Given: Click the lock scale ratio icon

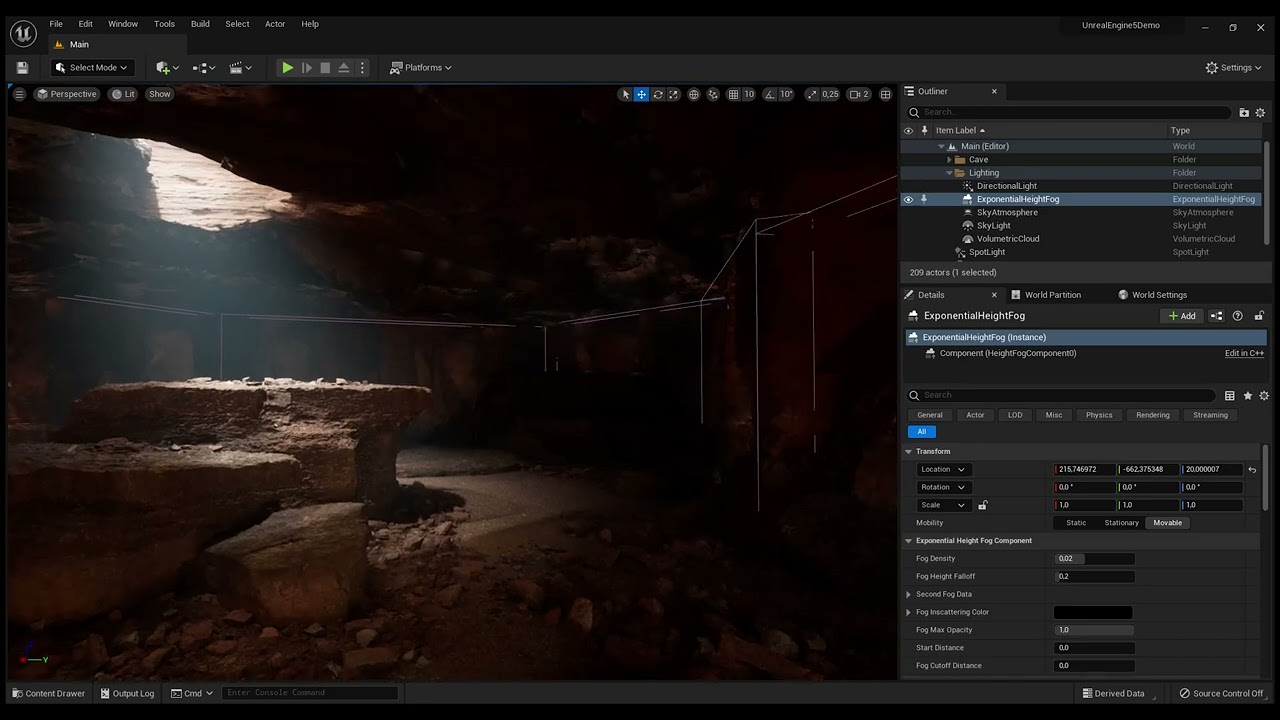Looking at the screenshot, I should tap(982, 505).
